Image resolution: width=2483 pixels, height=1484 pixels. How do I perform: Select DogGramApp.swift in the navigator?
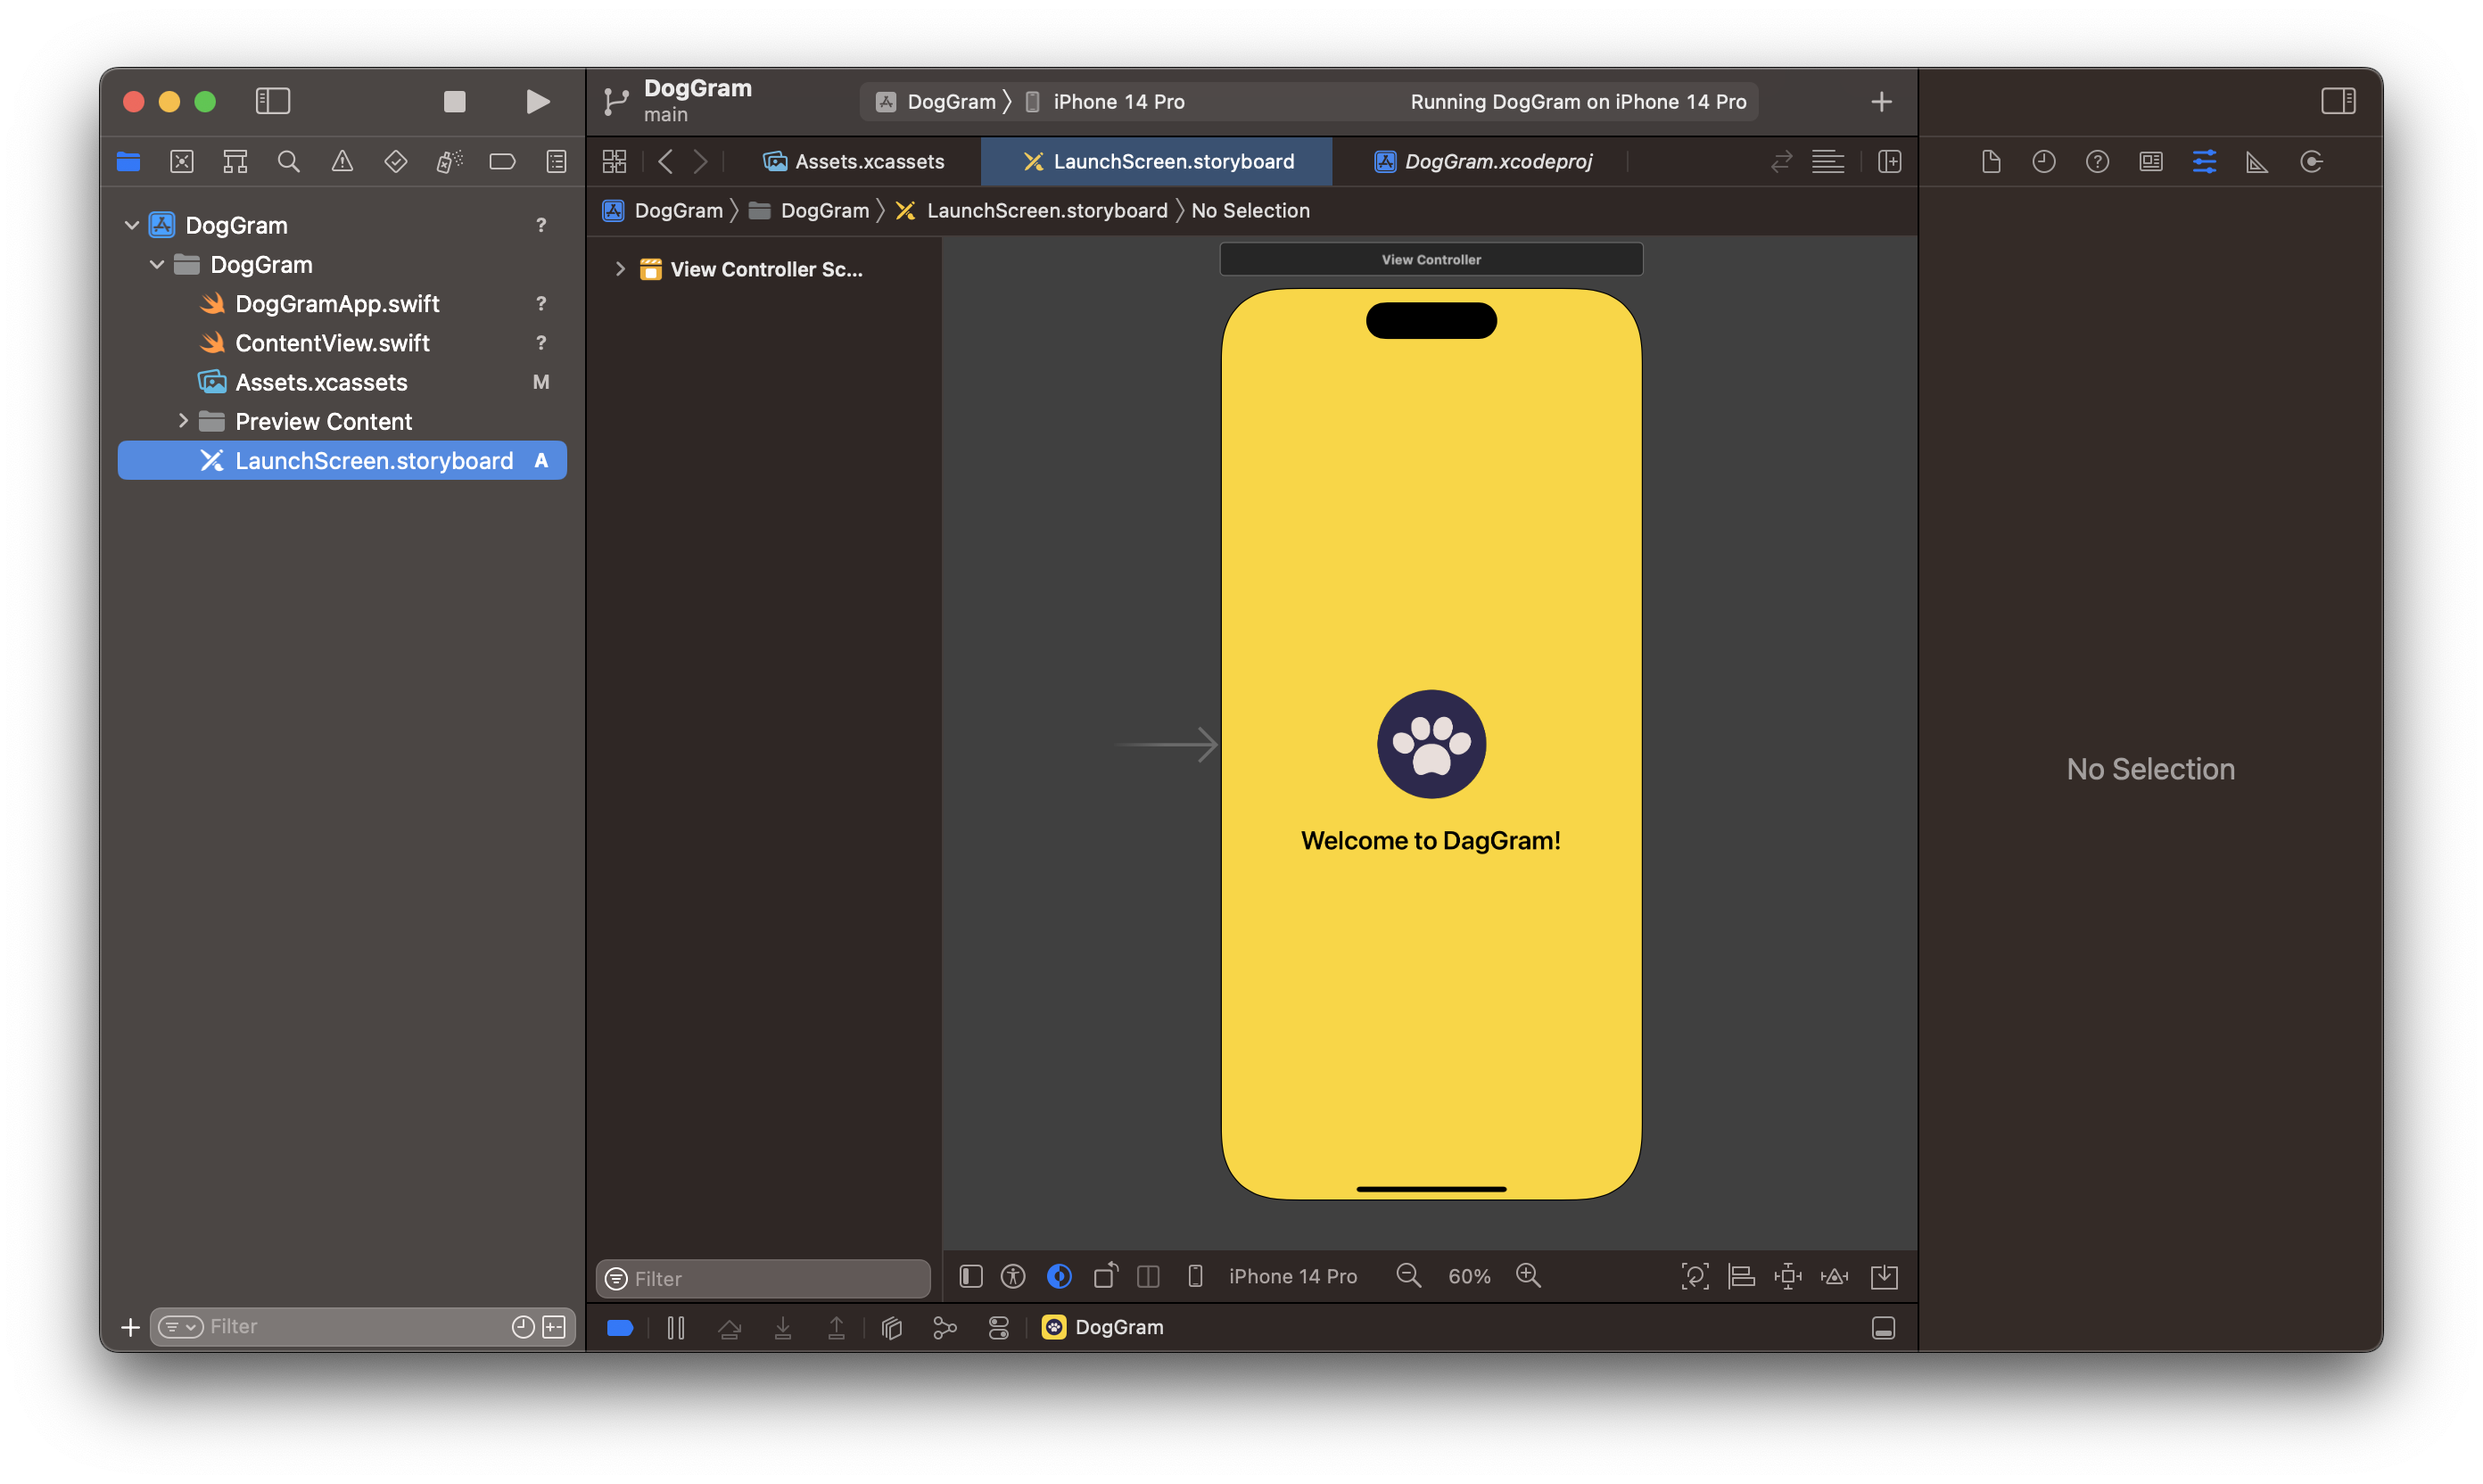(x=337, y=303)
